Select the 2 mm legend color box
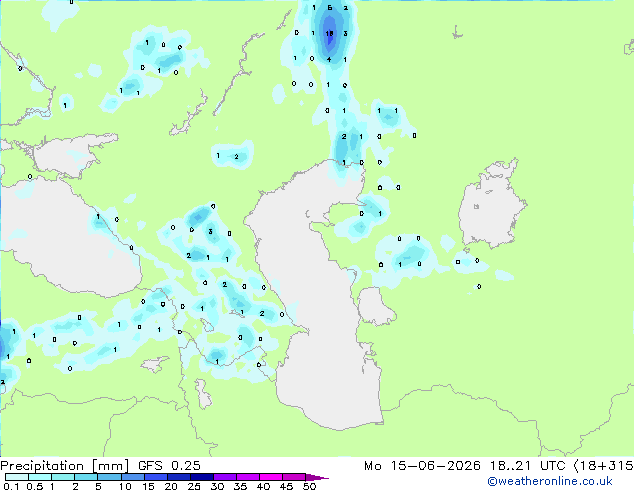Screen dimensions: 634x490 86,477
